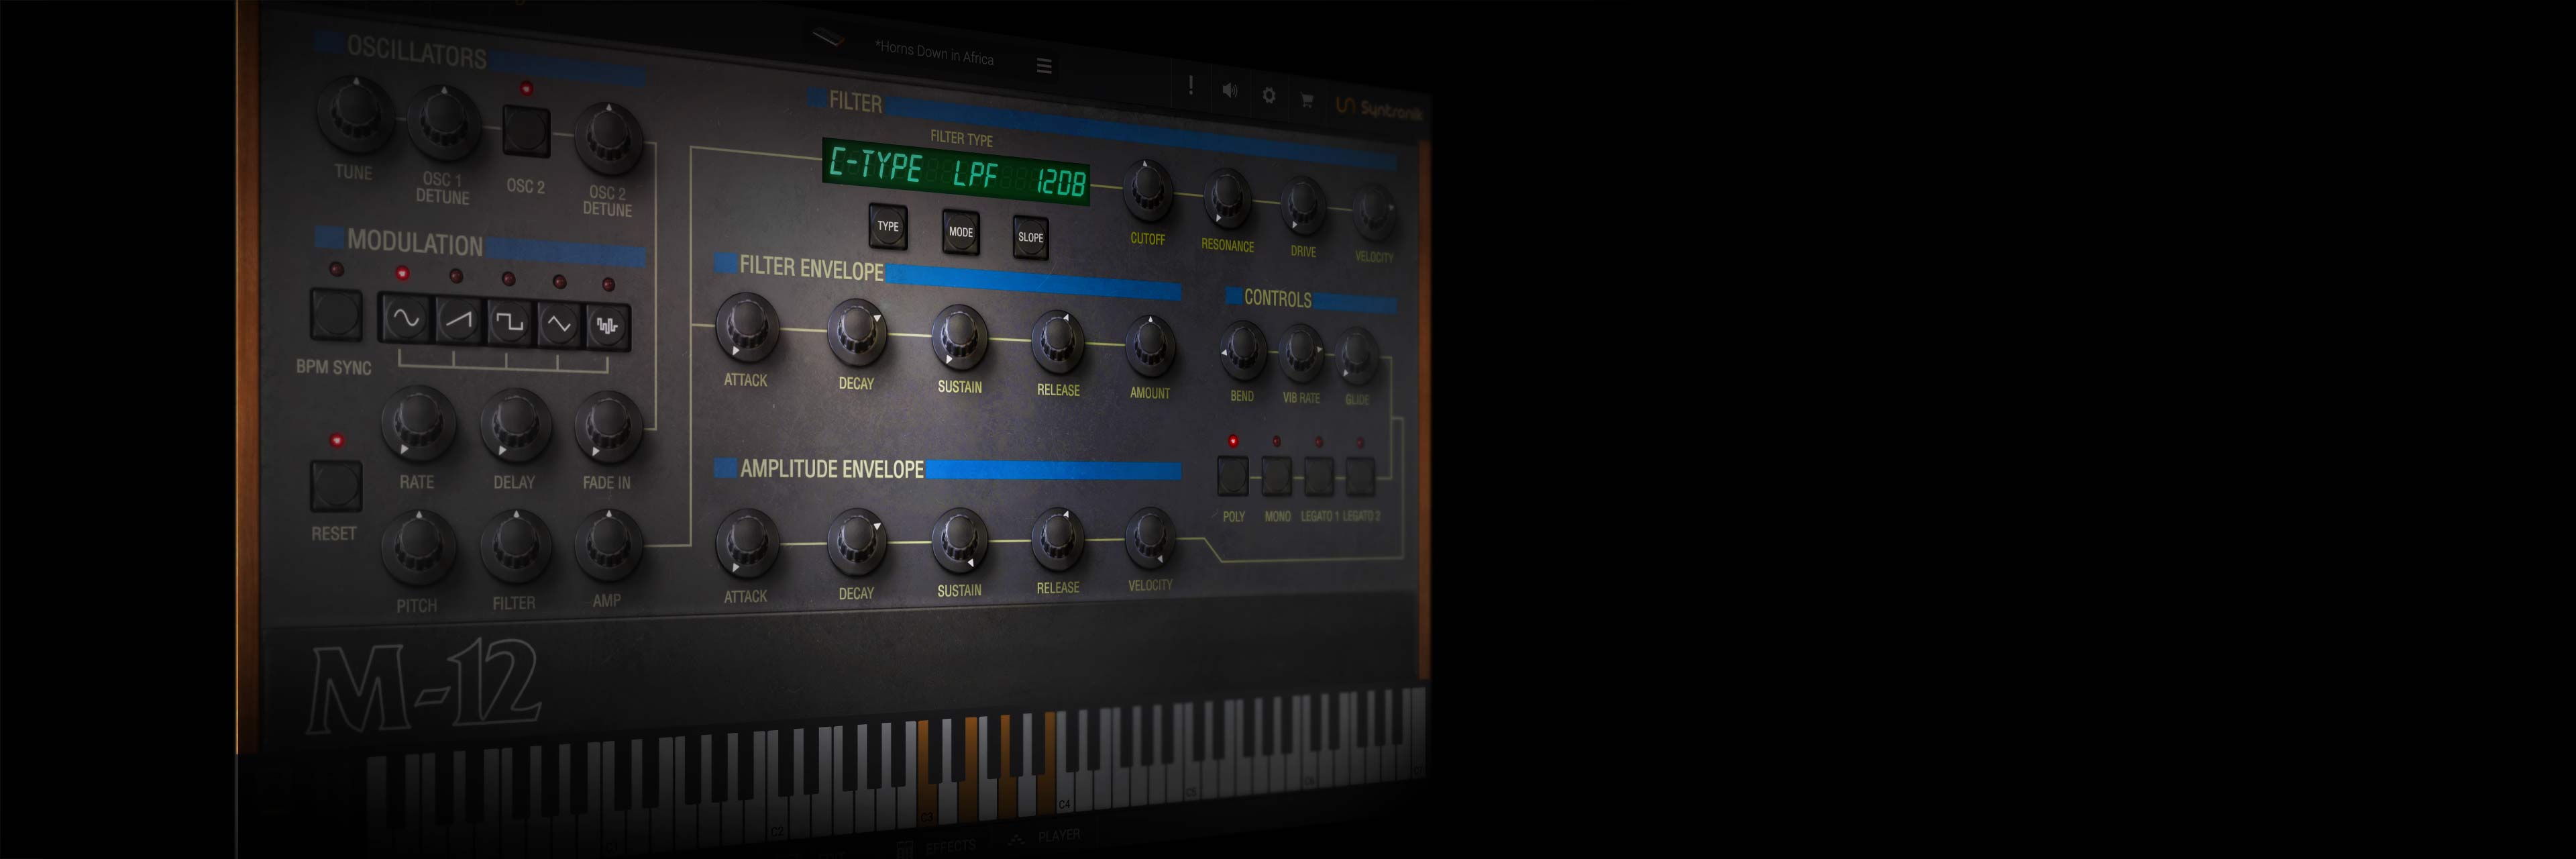2576x859 pixels.
Task: Enable MONO voice mode
Action: [1276, 476]
